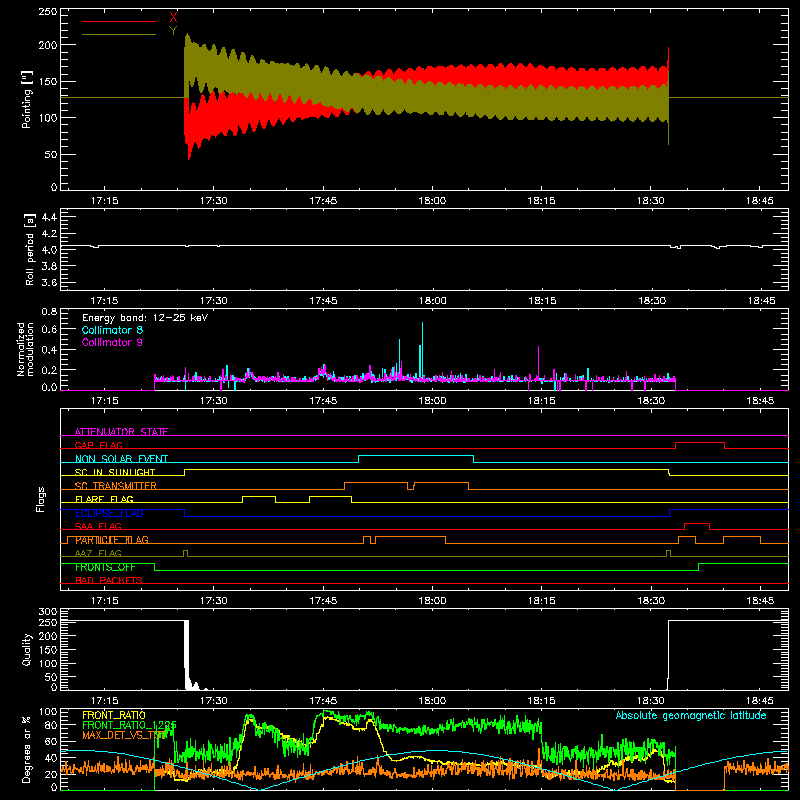Click the '300' tick on the Quality axis
The height and width of the screenshot is (800, 800).
(48, 612)
